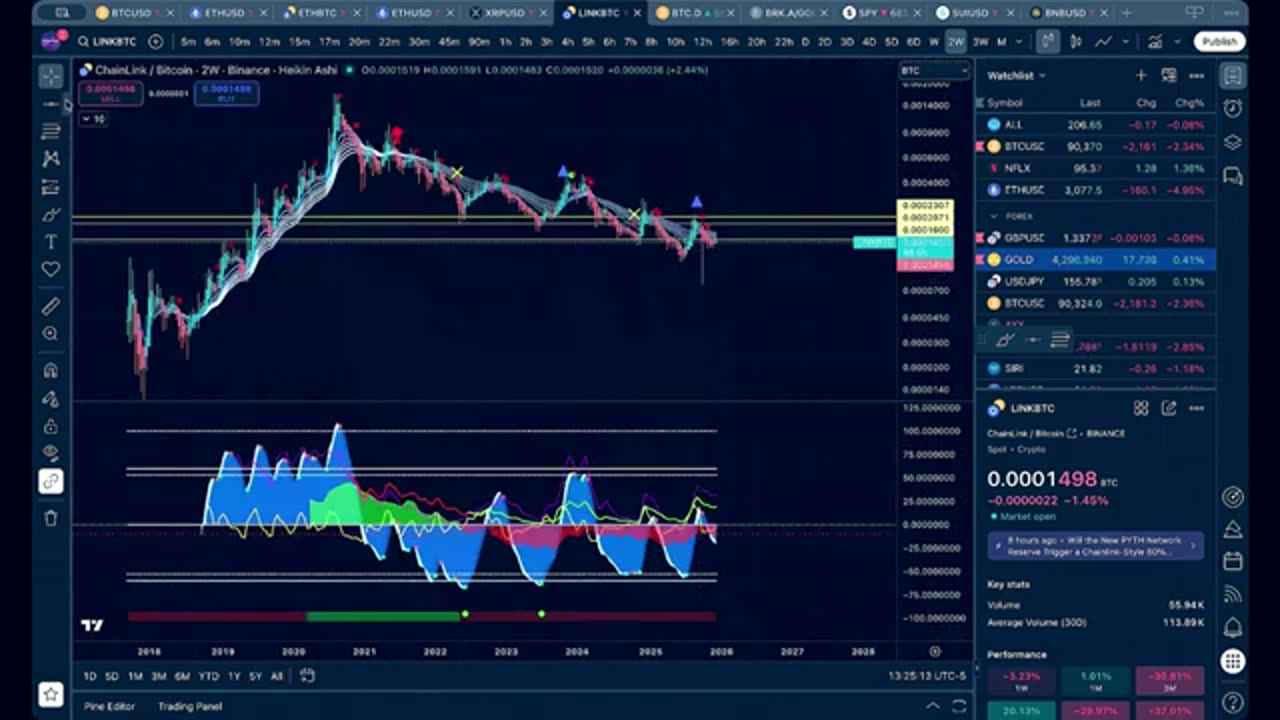Lock all drawing tools

point(51,427)
